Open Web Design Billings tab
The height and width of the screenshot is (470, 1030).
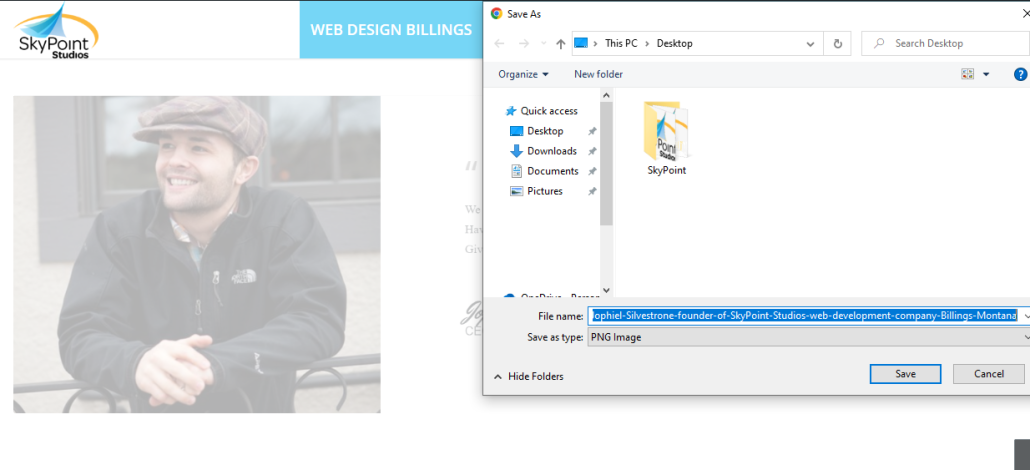tap(391, 30)
